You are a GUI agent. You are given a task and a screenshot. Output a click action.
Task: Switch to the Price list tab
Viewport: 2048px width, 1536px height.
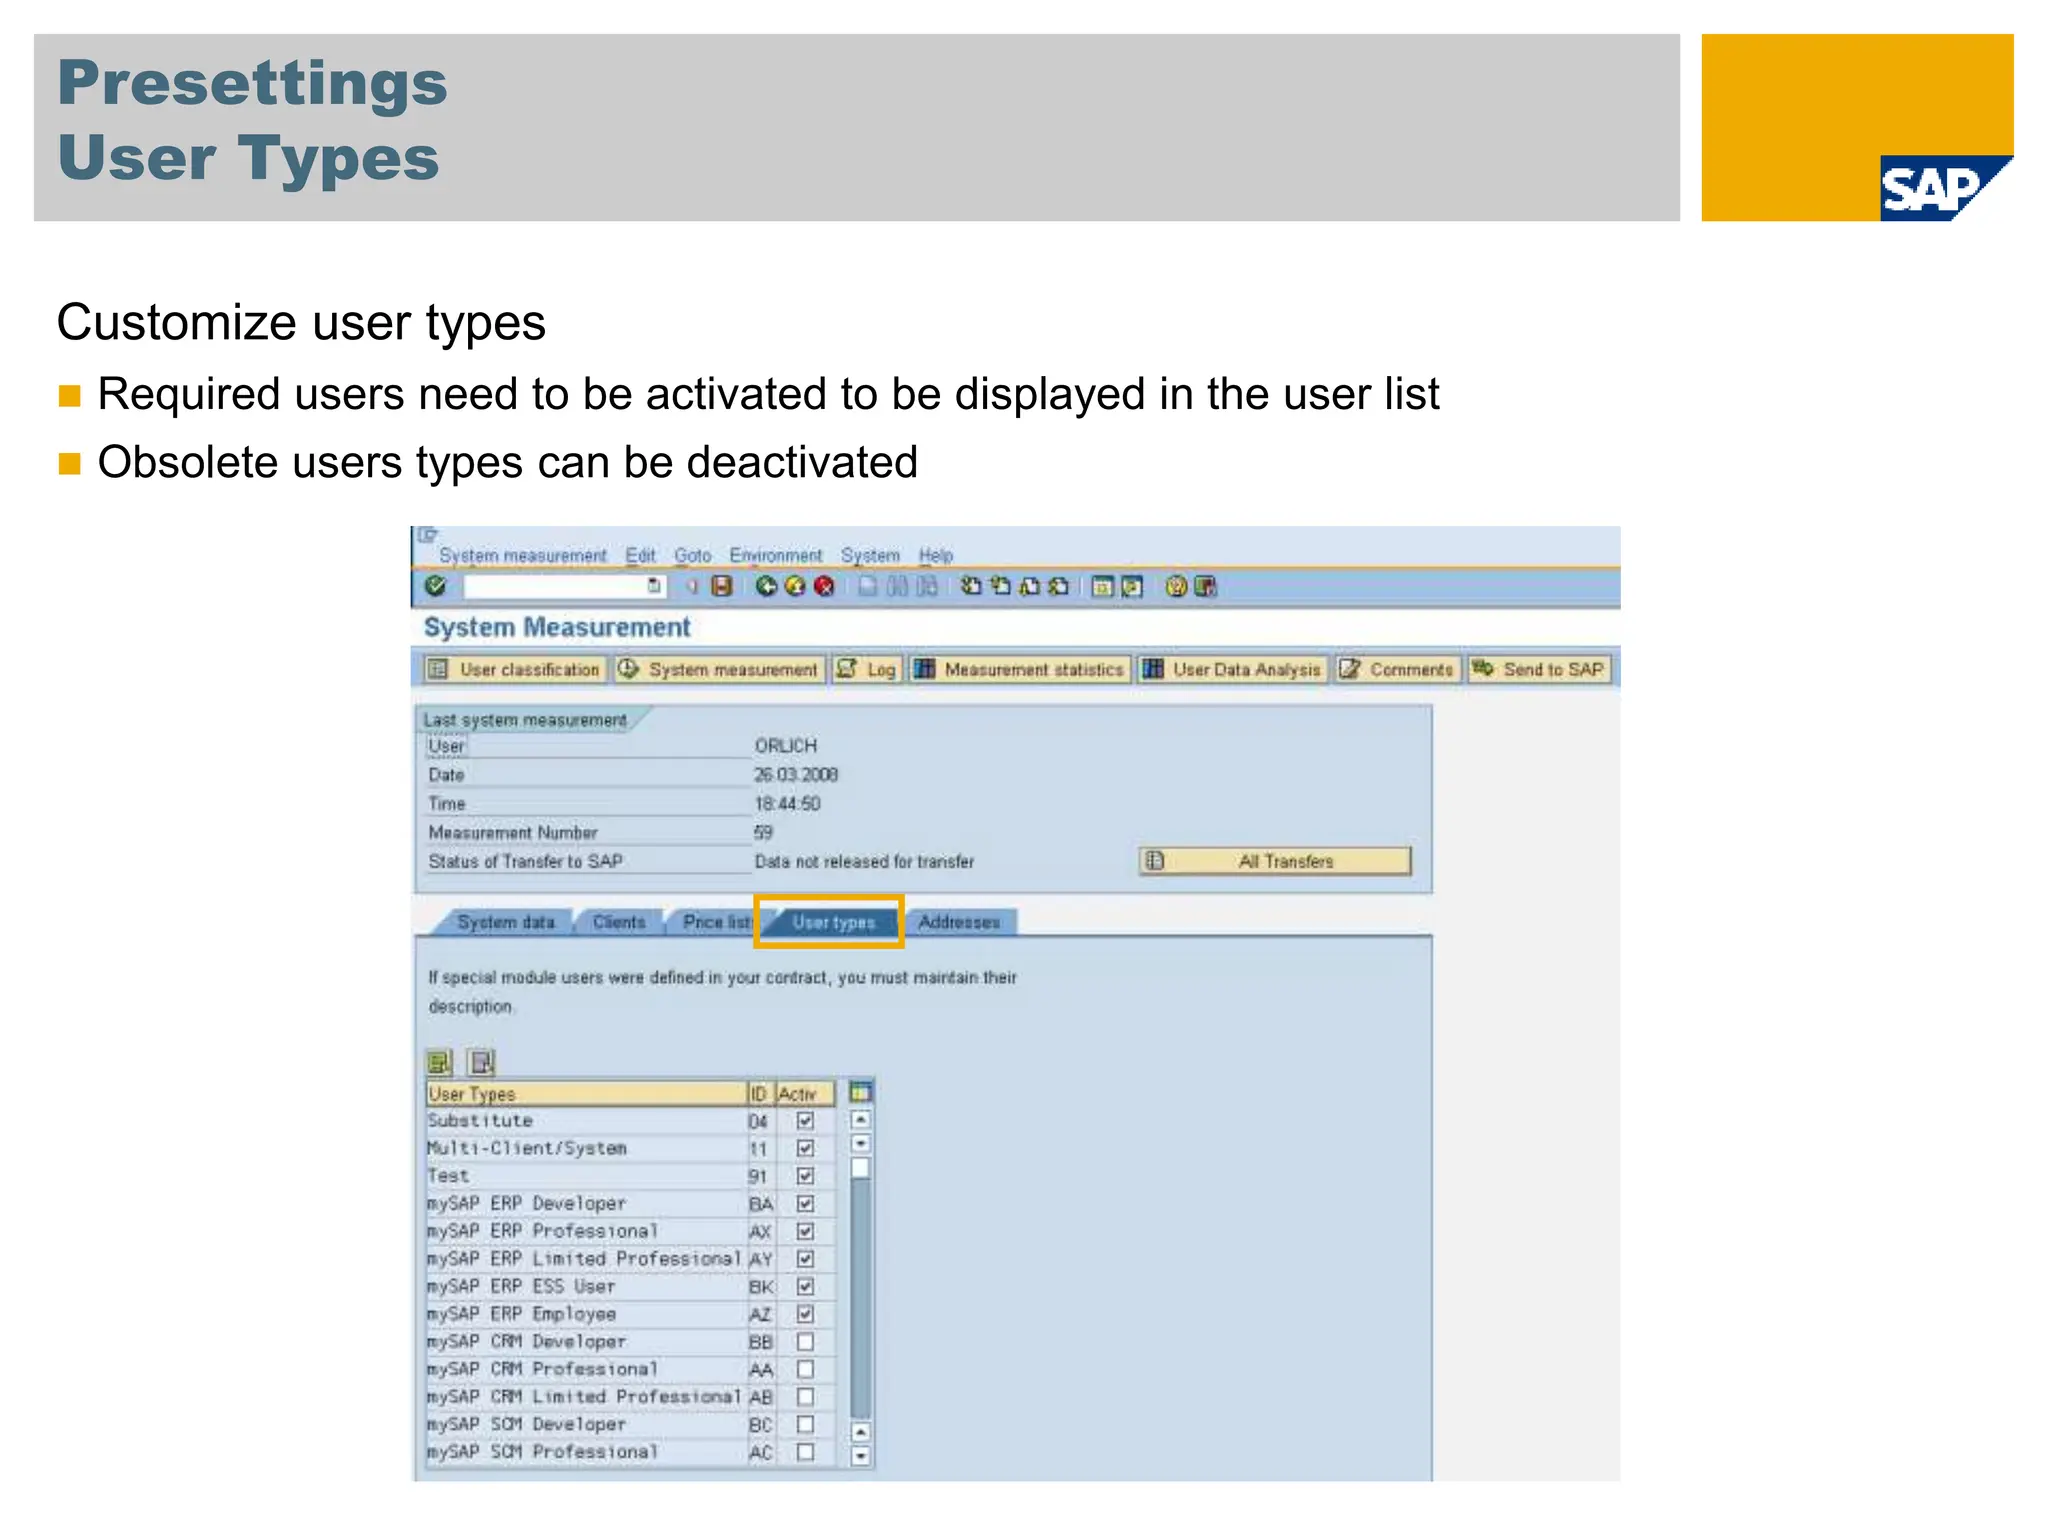[714, 922]
